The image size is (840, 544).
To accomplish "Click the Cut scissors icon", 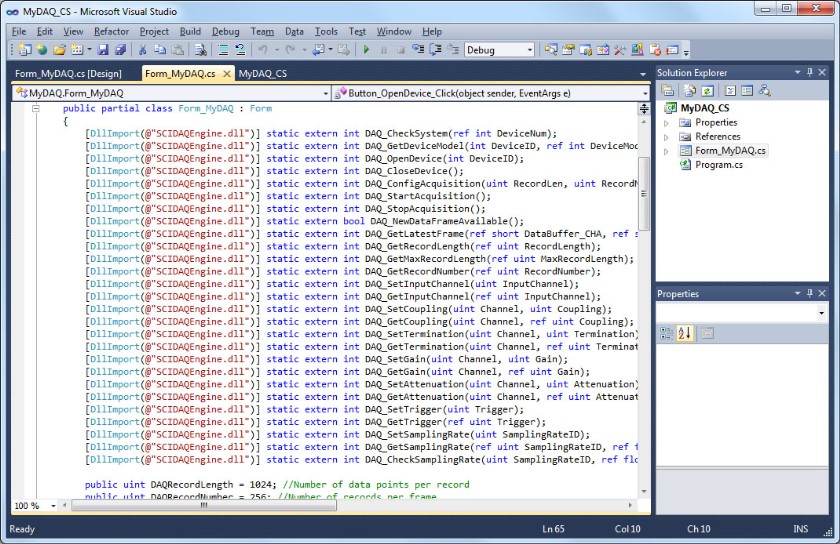I will tap(142, 50).
